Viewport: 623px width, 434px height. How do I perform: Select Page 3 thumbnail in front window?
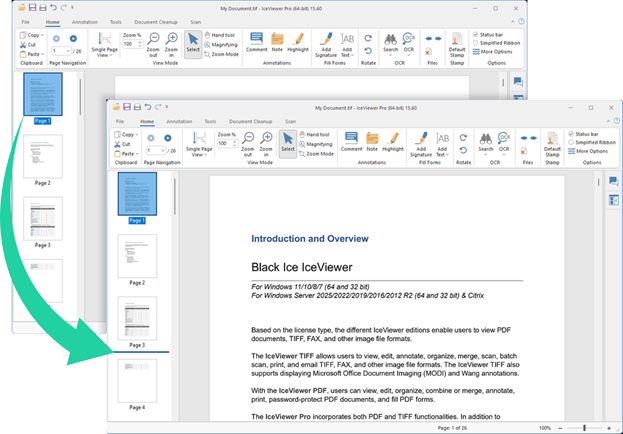tap(137, 320)
